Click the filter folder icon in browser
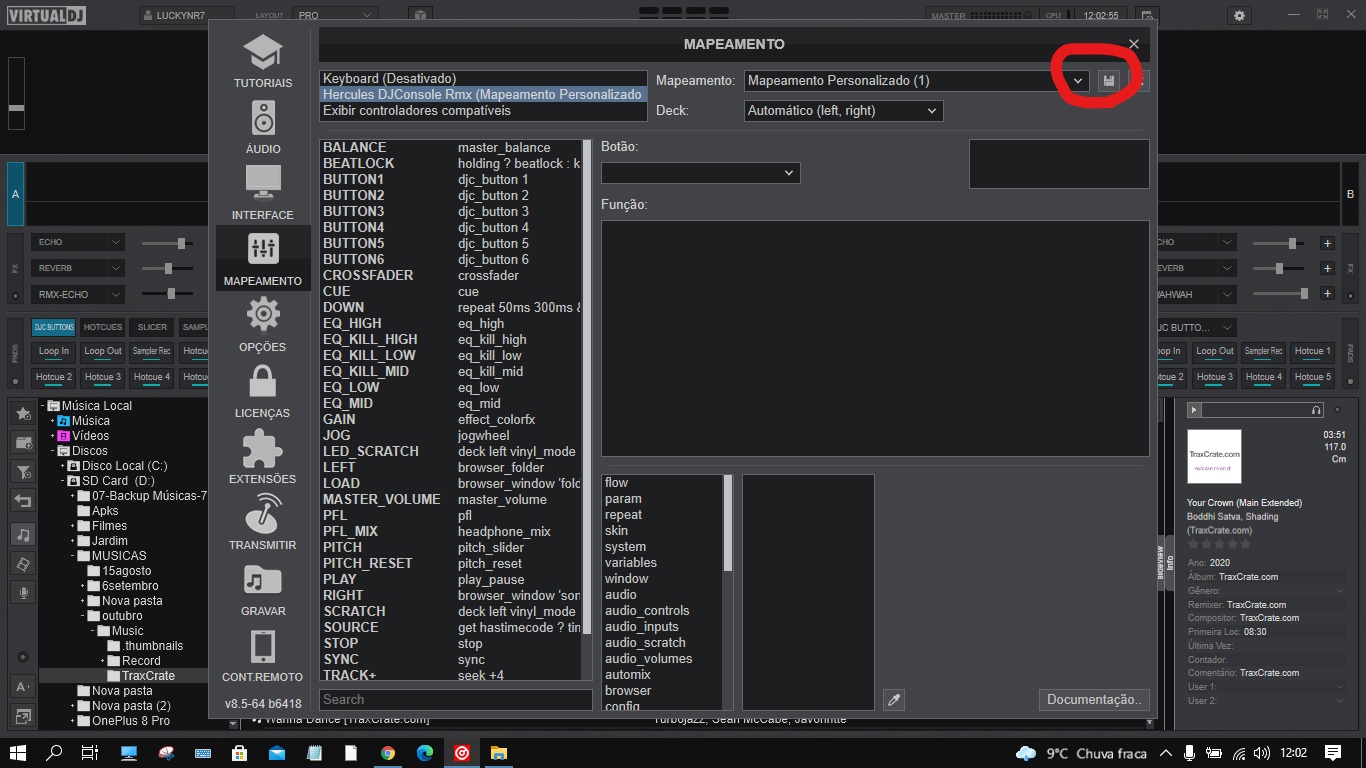 click(23, 472)
